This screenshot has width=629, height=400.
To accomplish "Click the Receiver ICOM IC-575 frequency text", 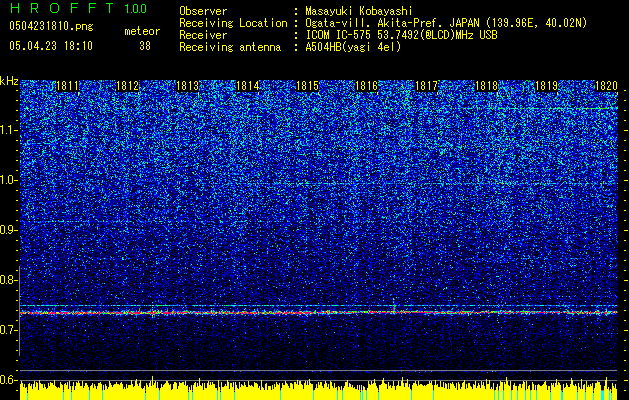I will tap(401, 35).
